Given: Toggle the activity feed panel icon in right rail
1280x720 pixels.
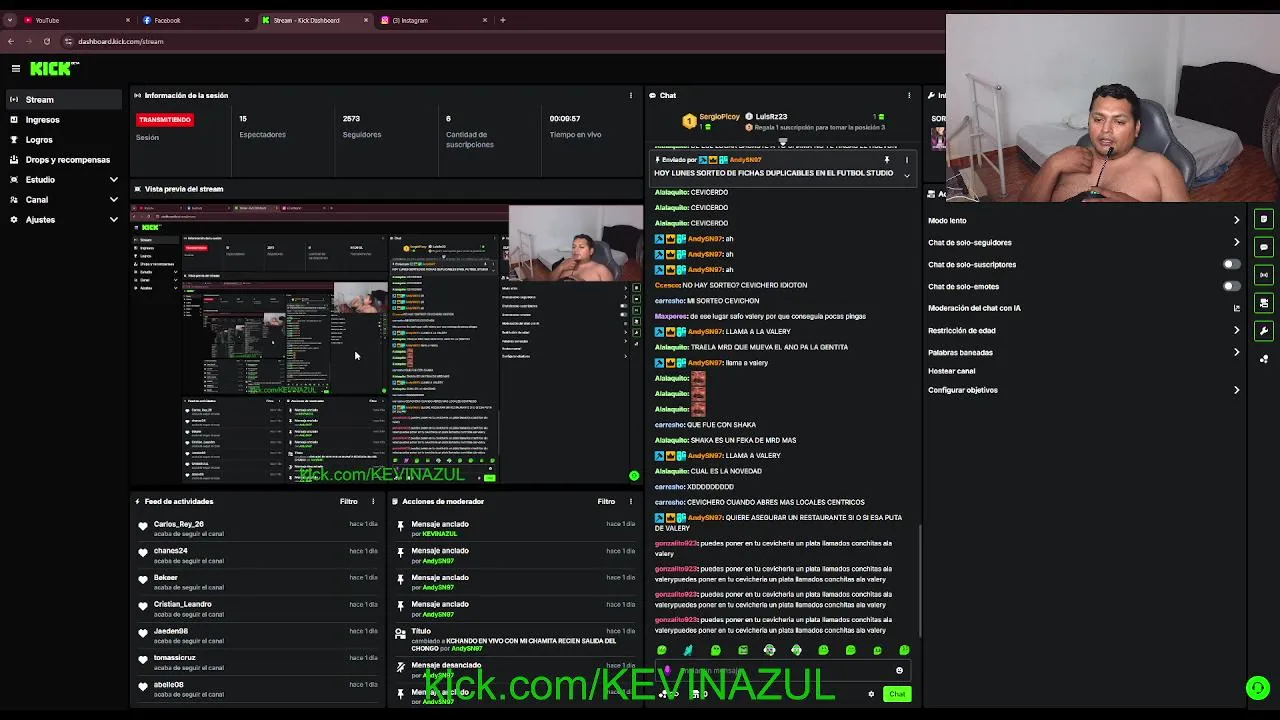Looking at the screenshot, I should (1264, 219).
